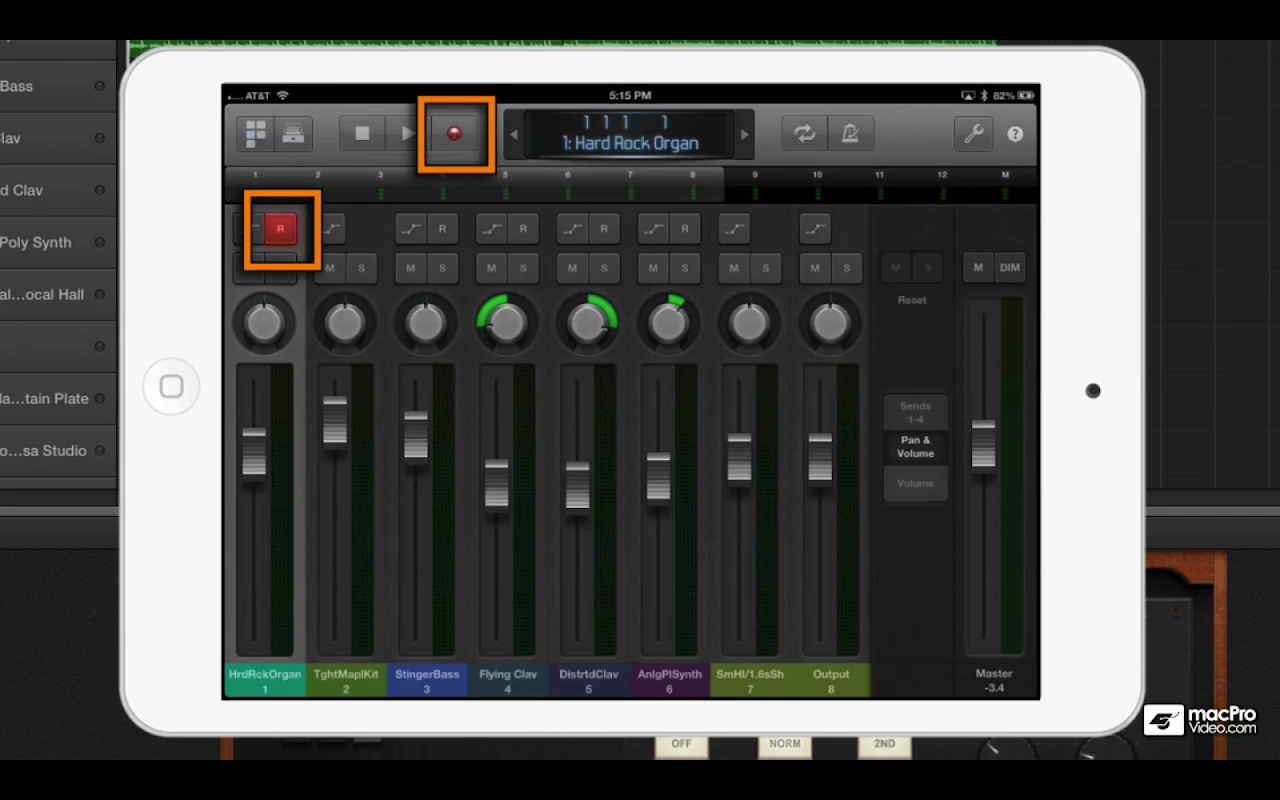Viewport: 1280px width, 800px height.
Task: Open automation mode on SmHl/1.6sSh channel
Action: (734, 229)
